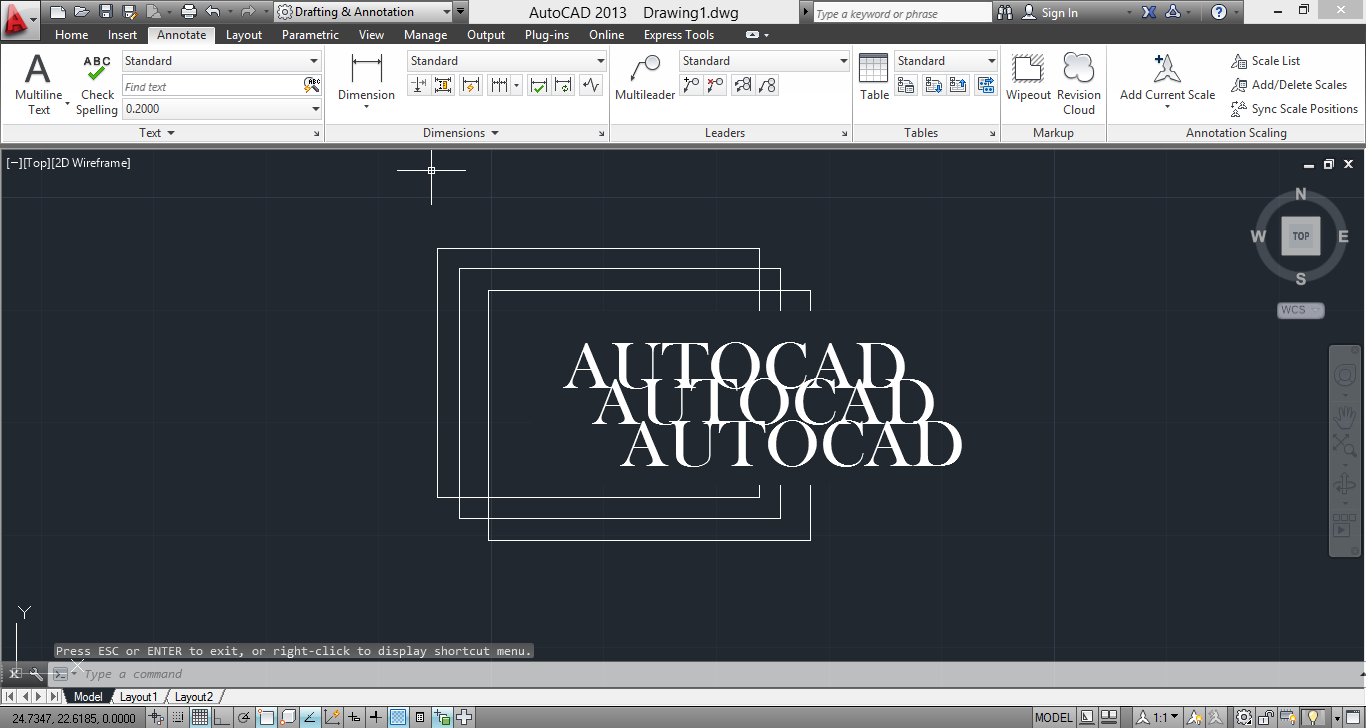
Task: Click the Dimension Update icon
Action: 564,85
